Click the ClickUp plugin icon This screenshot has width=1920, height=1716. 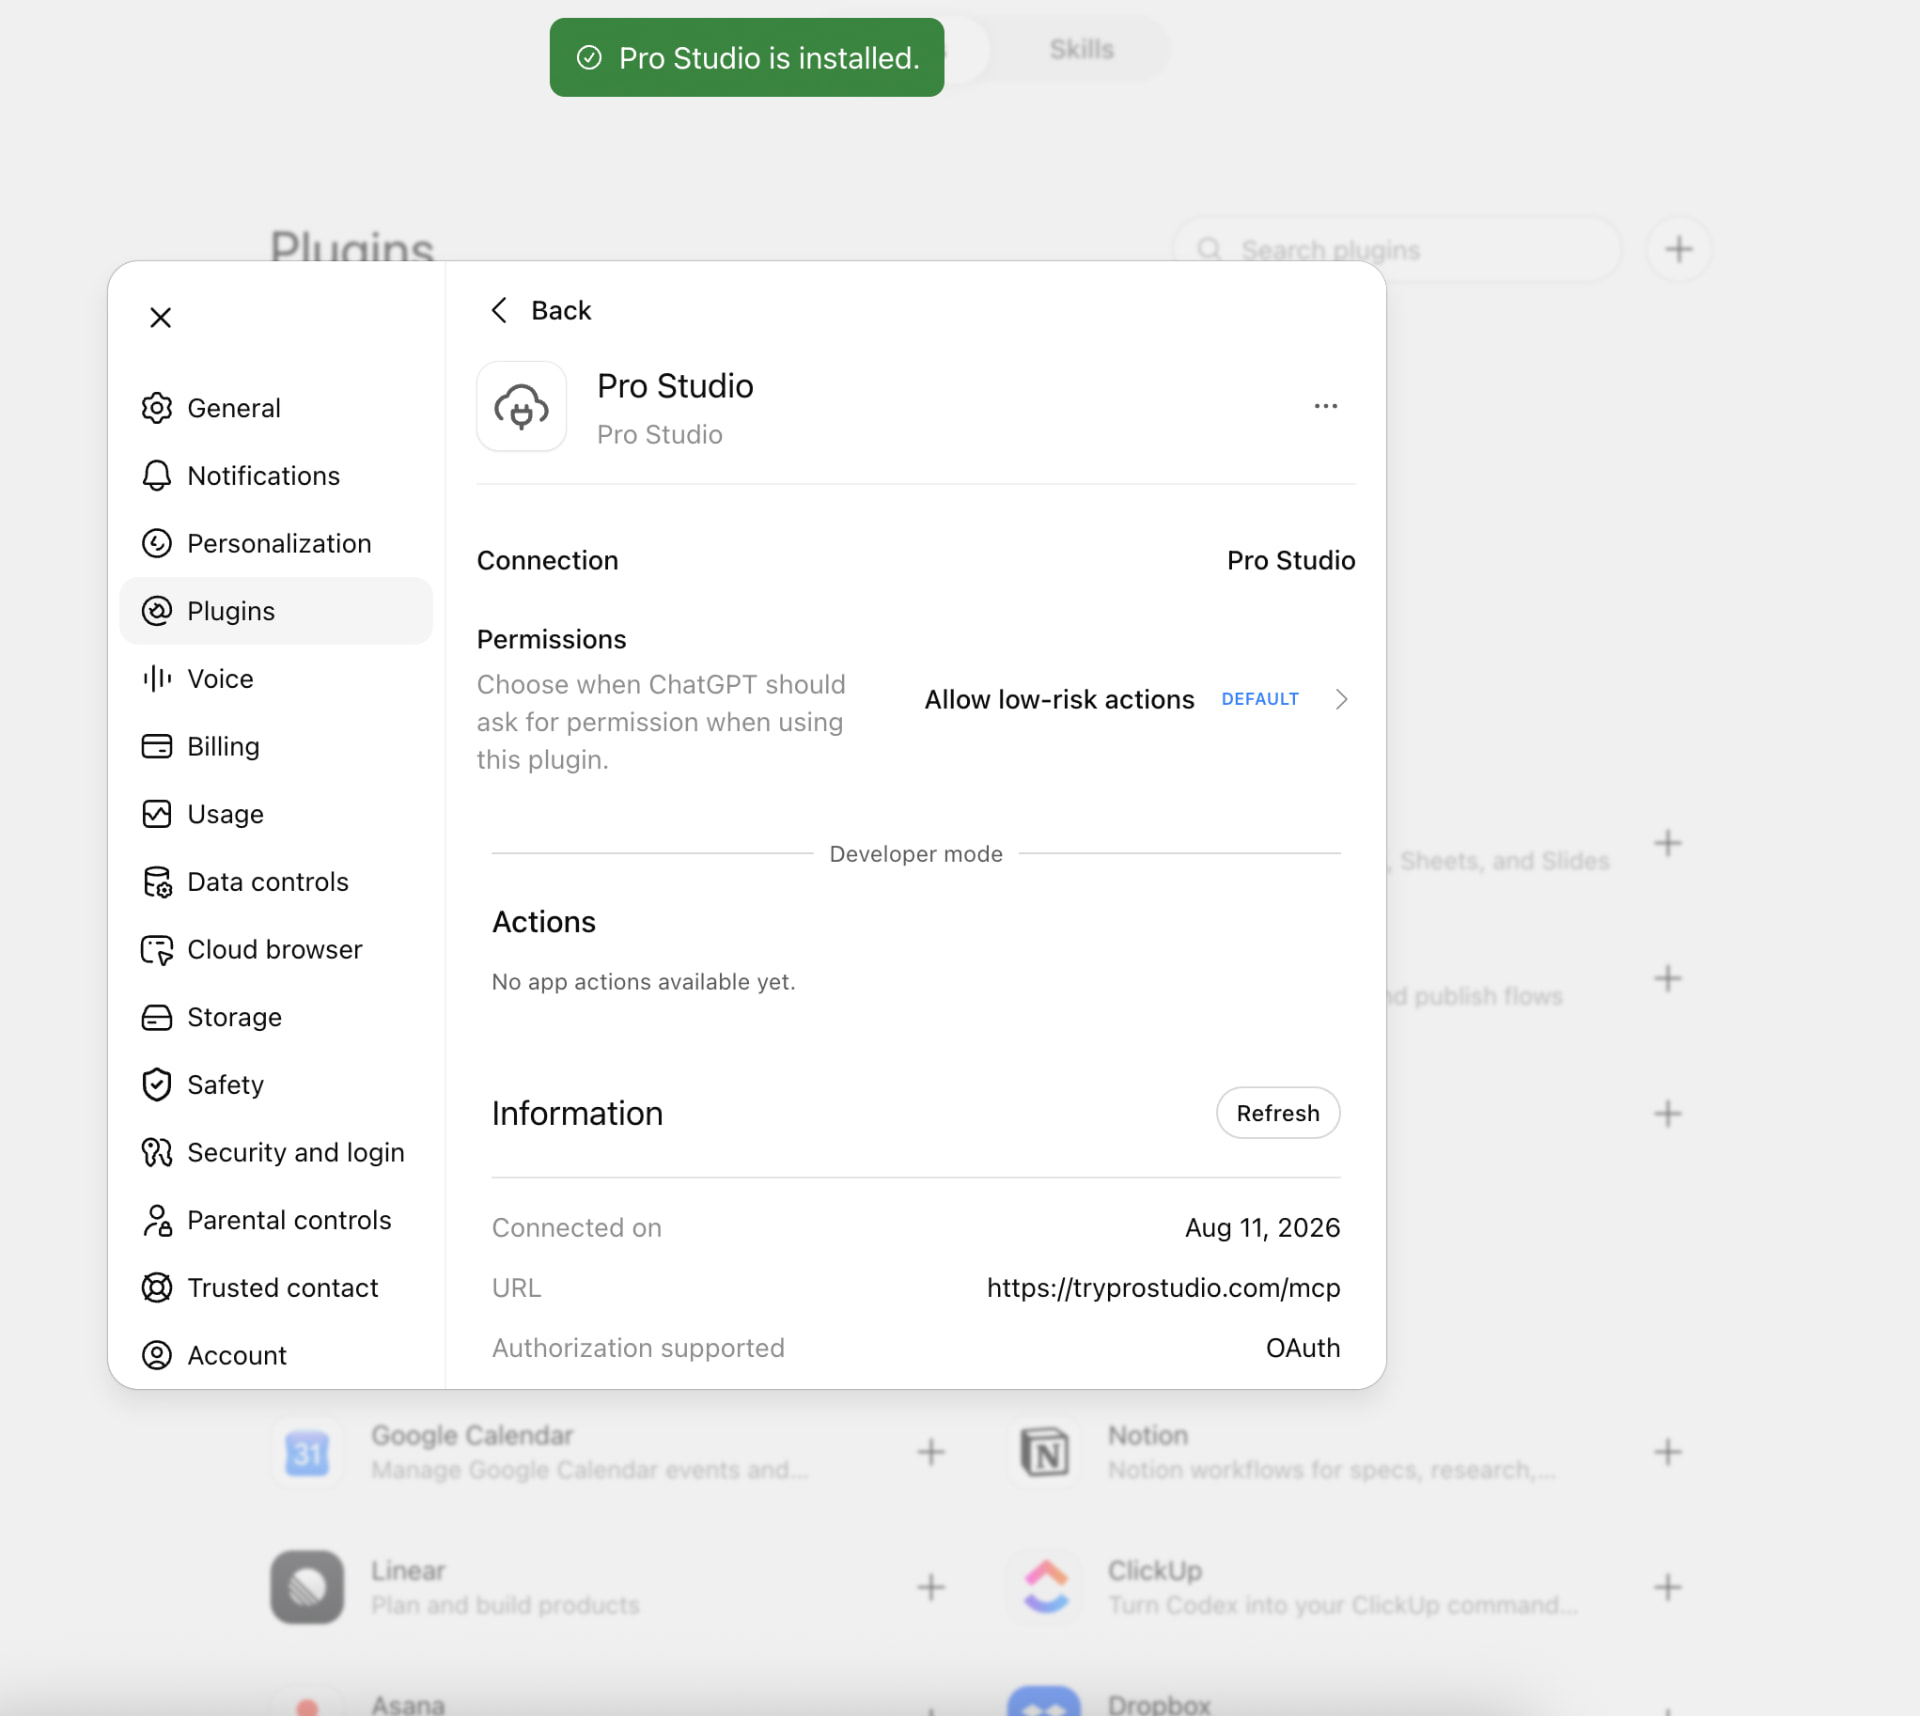click(1044, 1587)
